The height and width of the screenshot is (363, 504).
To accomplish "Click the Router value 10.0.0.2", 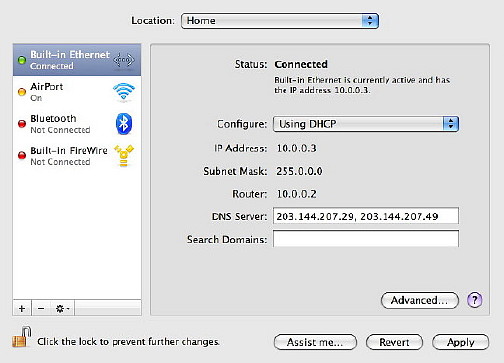I will pyautogui.click(x=296, y=194).
